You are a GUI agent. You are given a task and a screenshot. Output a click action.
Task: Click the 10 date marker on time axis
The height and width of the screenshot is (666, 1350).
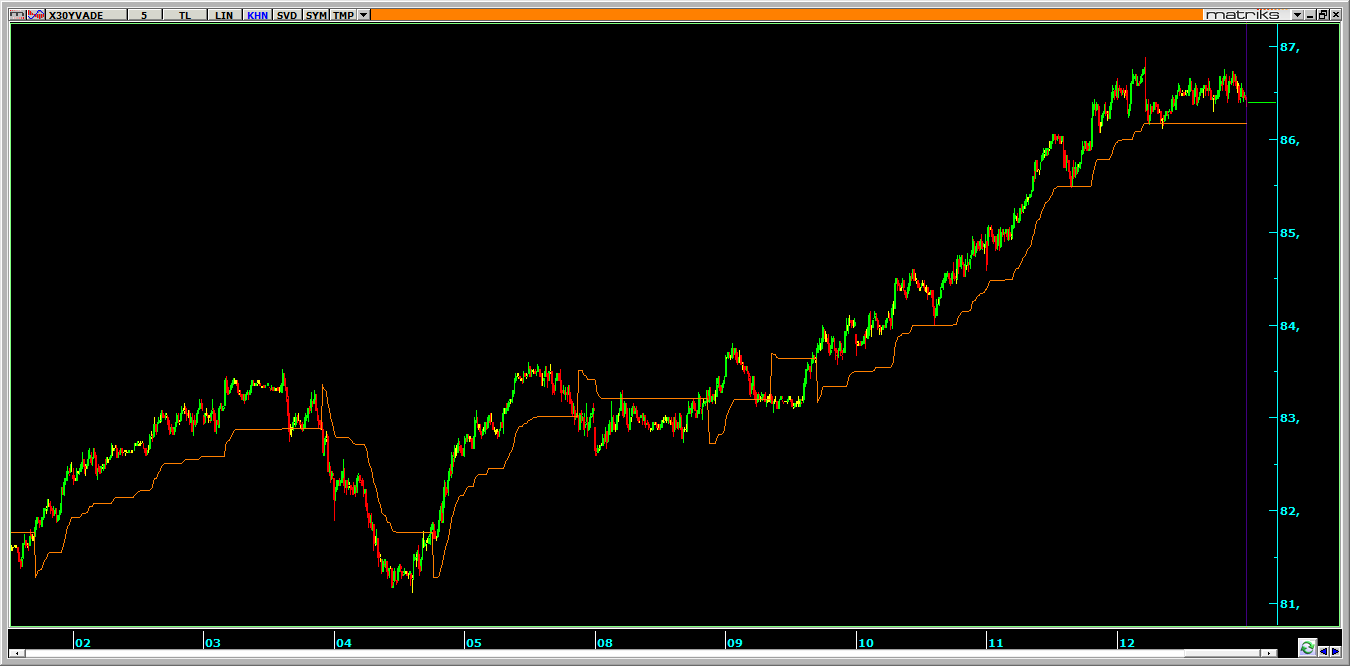coord(865,643)
